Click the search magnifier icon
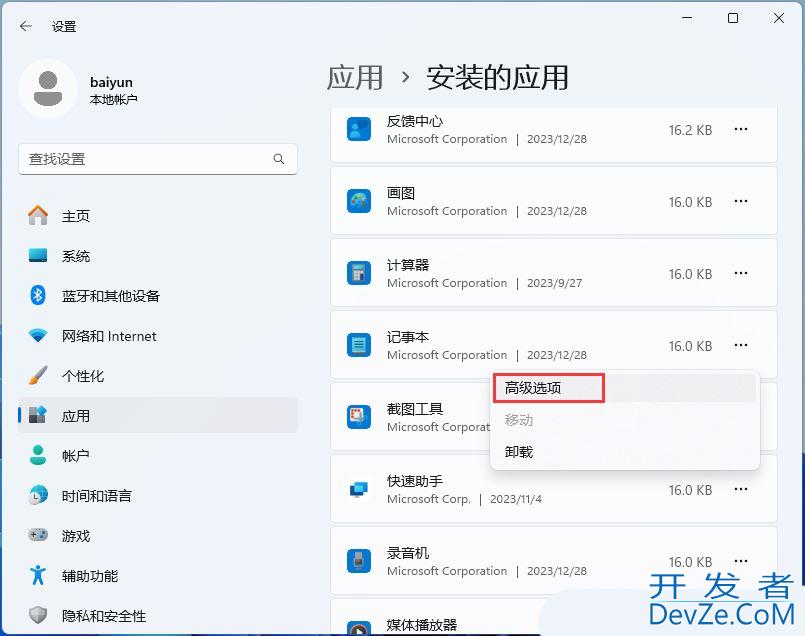 tap(279, 159)
